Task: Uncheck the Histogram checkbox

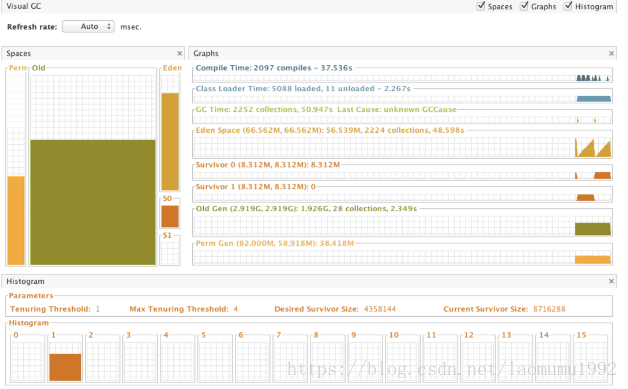Action: click(x=568, y=6)
